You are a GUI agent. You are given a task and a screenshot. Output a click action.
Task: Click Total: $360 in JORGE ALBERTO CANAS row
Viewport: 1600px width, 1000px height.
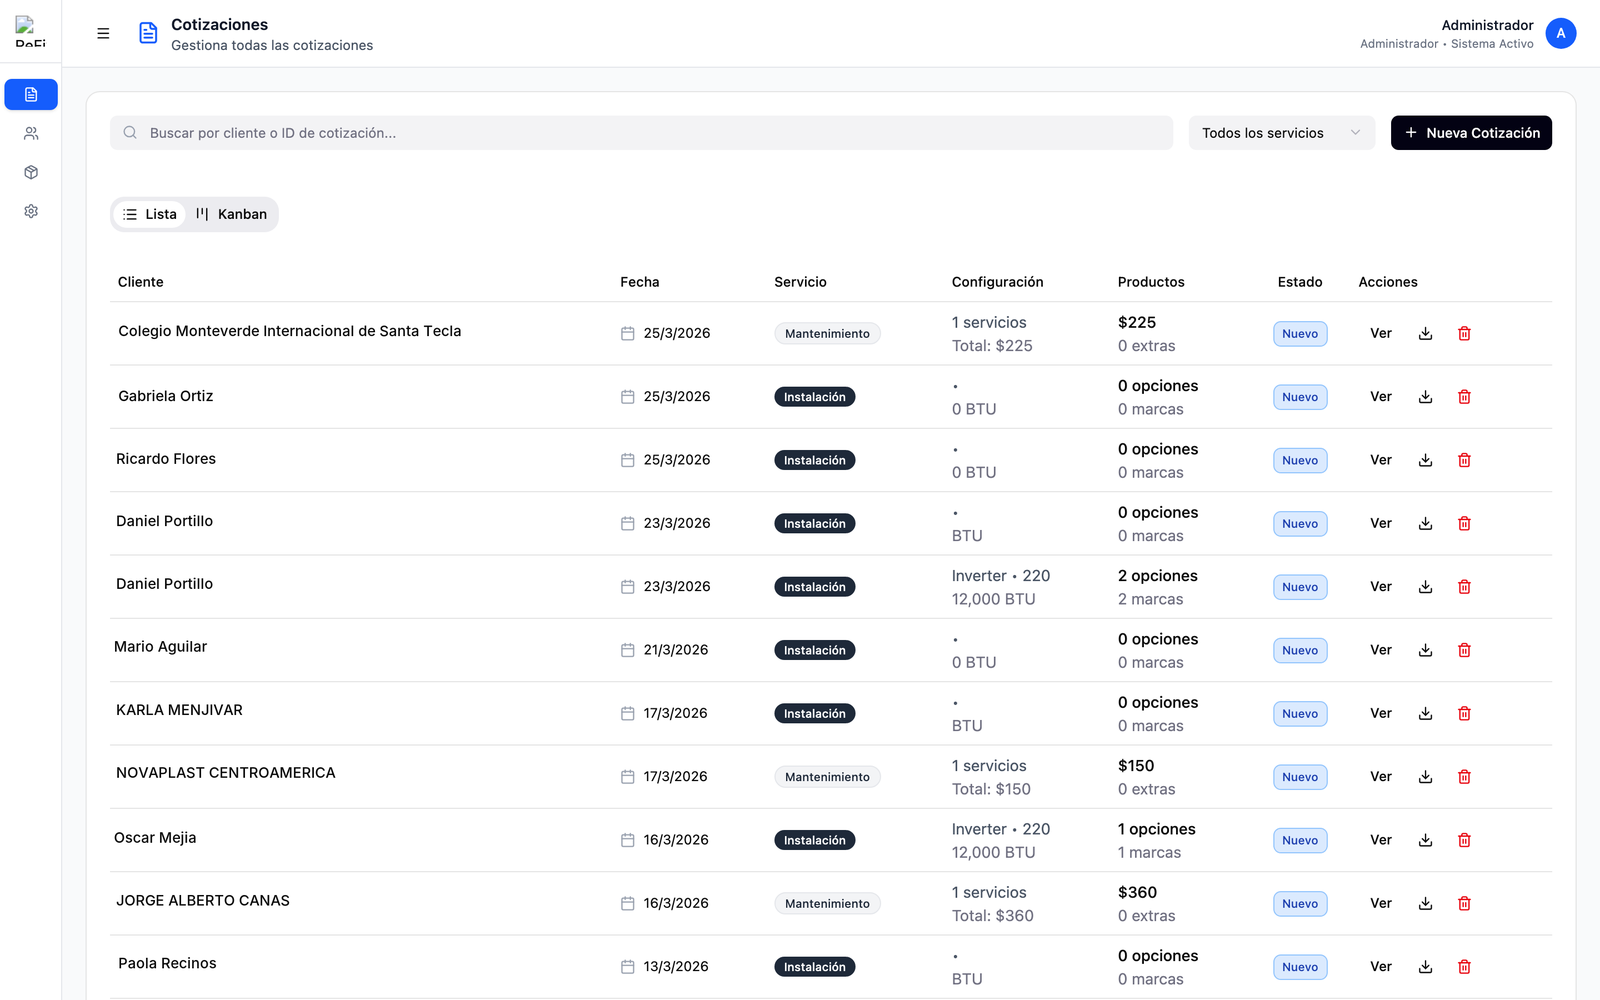(993, 916)
